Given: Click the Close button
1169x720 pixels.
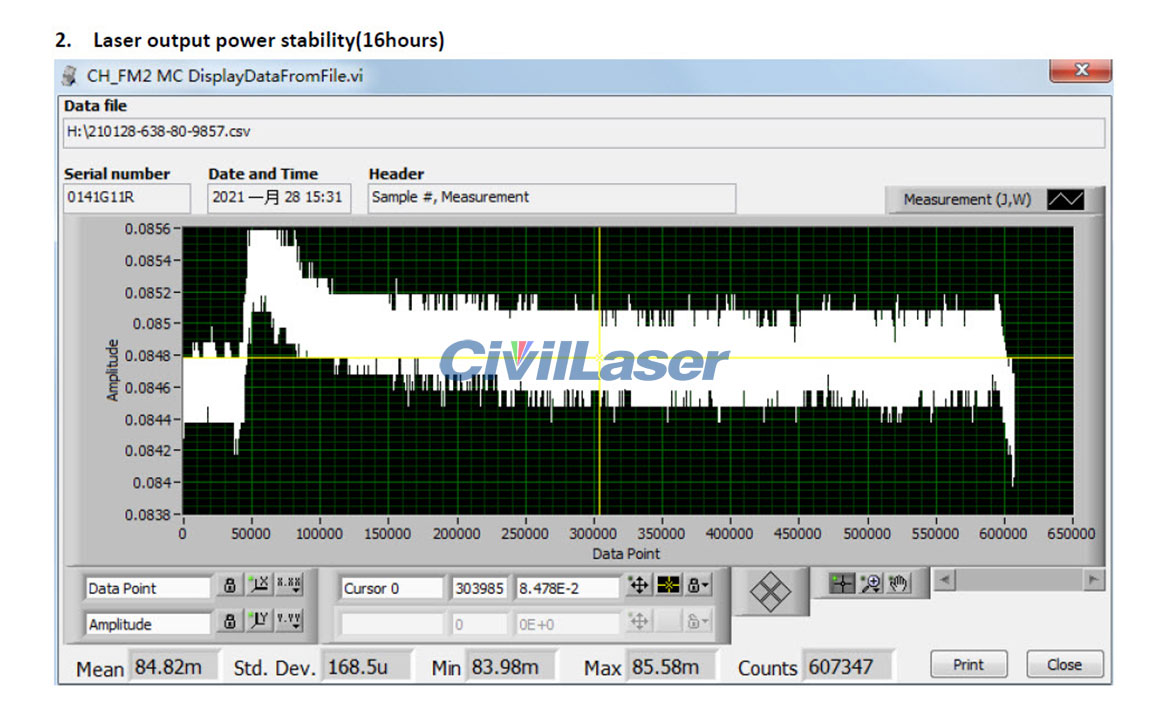Looking at the screenshot, I should tap(1064, 665).
